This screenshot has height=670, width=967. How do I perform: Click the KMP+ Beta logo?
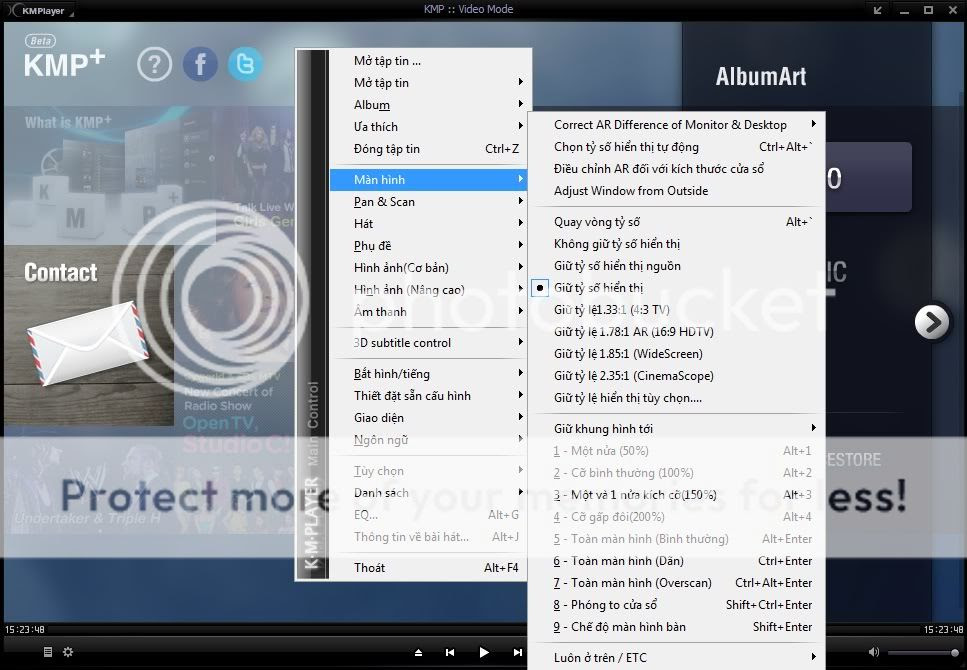pyautogui.click(x=64, y=56)
